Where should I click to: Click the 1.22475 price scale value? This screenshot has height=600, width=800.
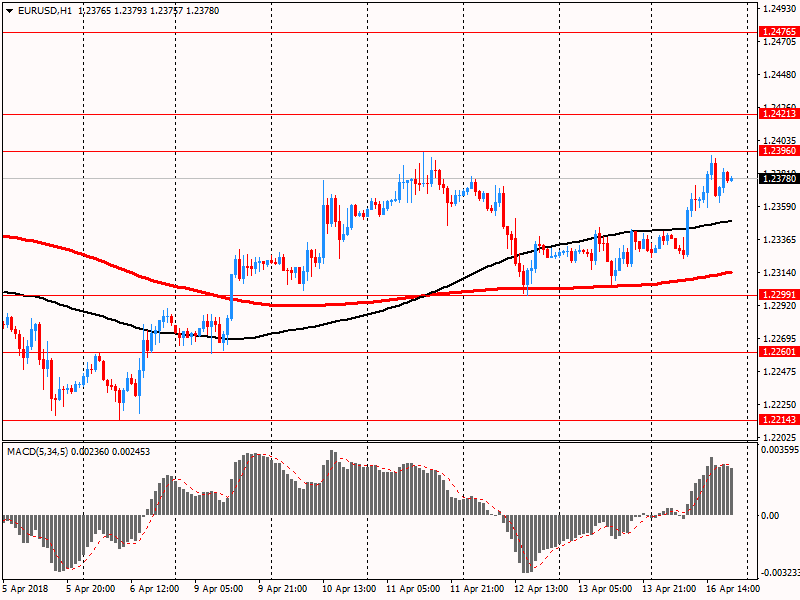pos(779,371)
